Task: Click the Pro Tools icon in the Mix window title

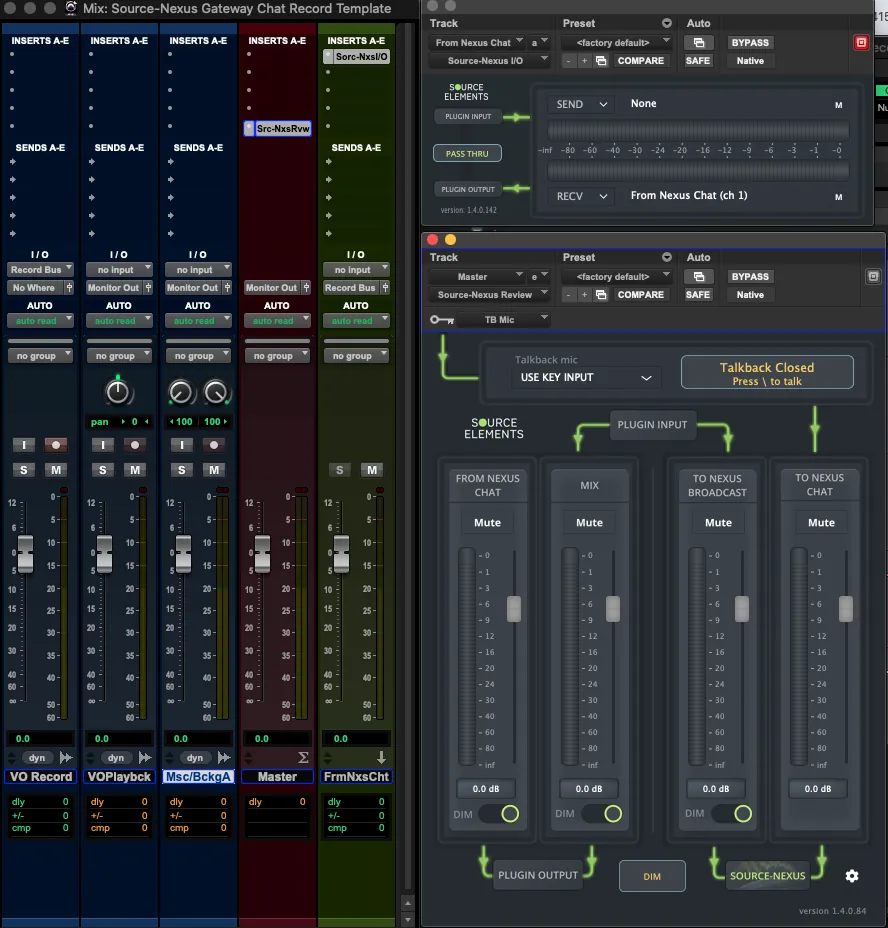Action: pyautogui.click(x=70, y=8)
